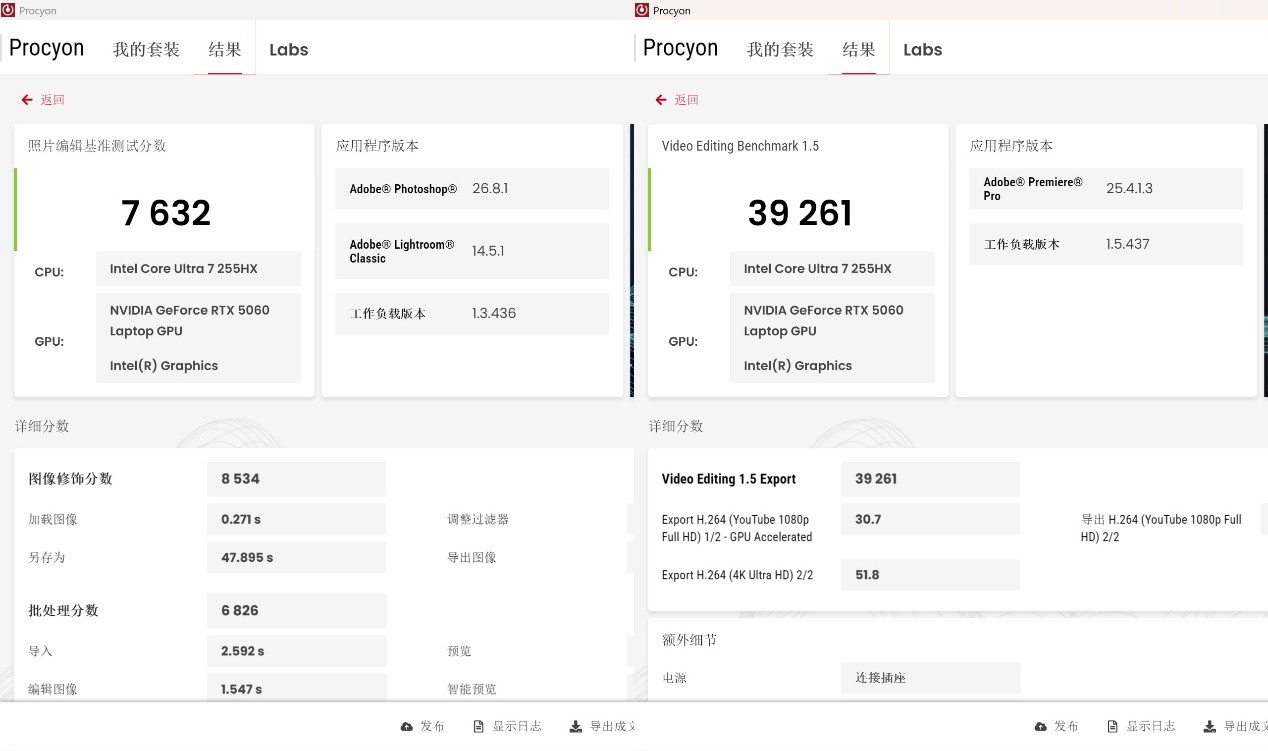Click the publish cloud icon in left window
The width and height of the screenshot is (1268, 751).
coord(407,726)
